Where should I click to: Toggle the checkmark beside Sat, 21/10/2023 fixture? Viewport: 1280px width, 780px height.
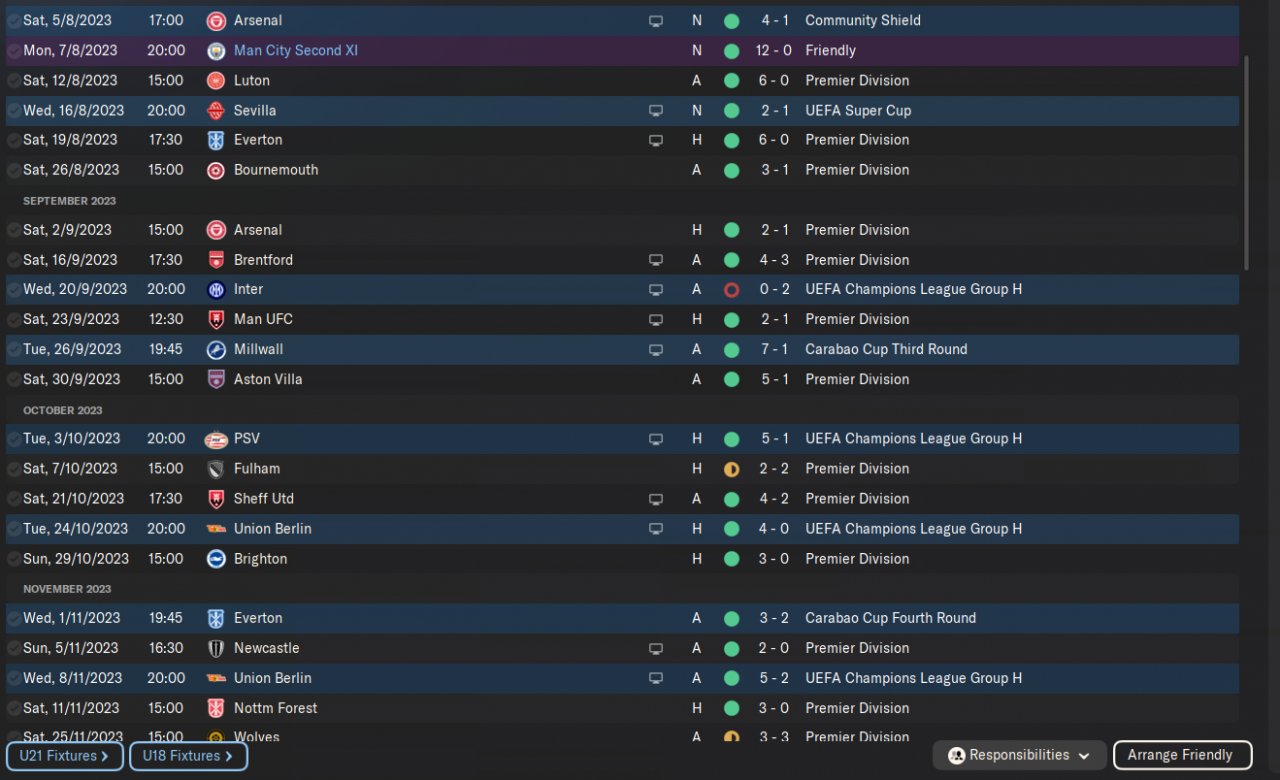14,499
